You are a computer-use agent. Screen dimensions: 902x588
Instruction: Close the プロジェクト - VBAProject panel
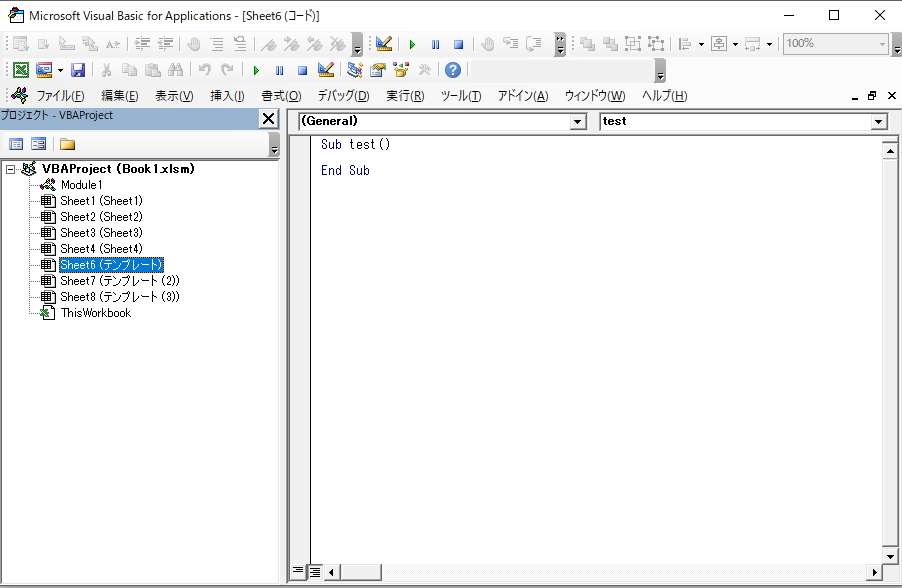268,119
